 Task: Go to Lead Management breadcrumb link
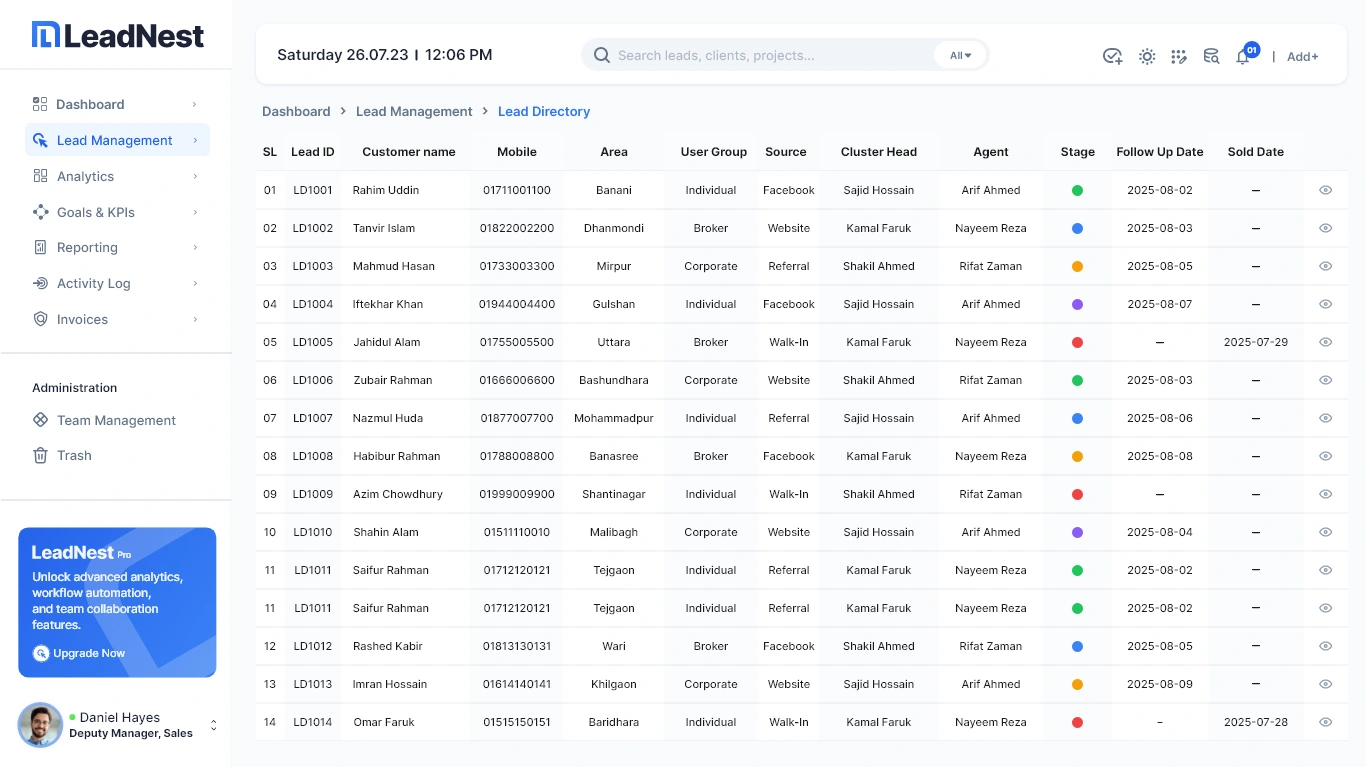(414, 111)
